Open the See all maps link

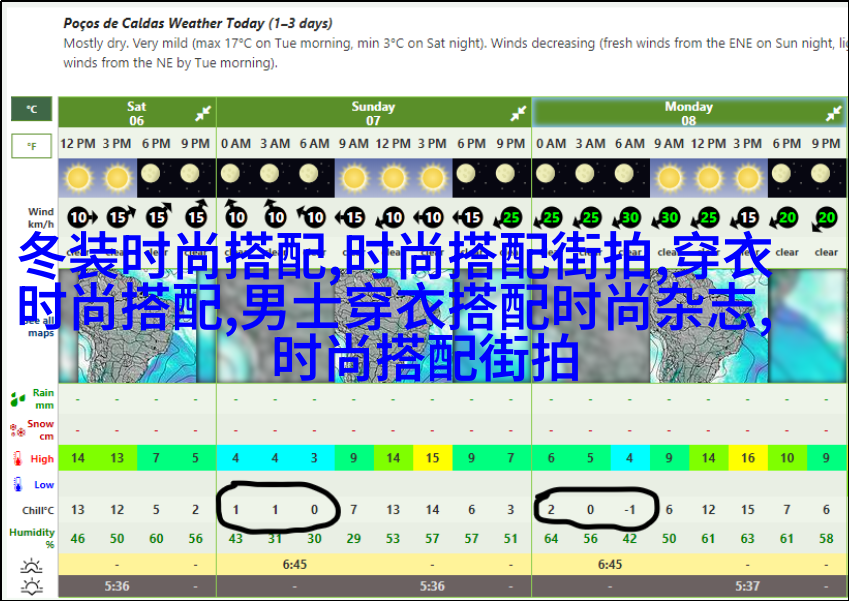point(40,327)
